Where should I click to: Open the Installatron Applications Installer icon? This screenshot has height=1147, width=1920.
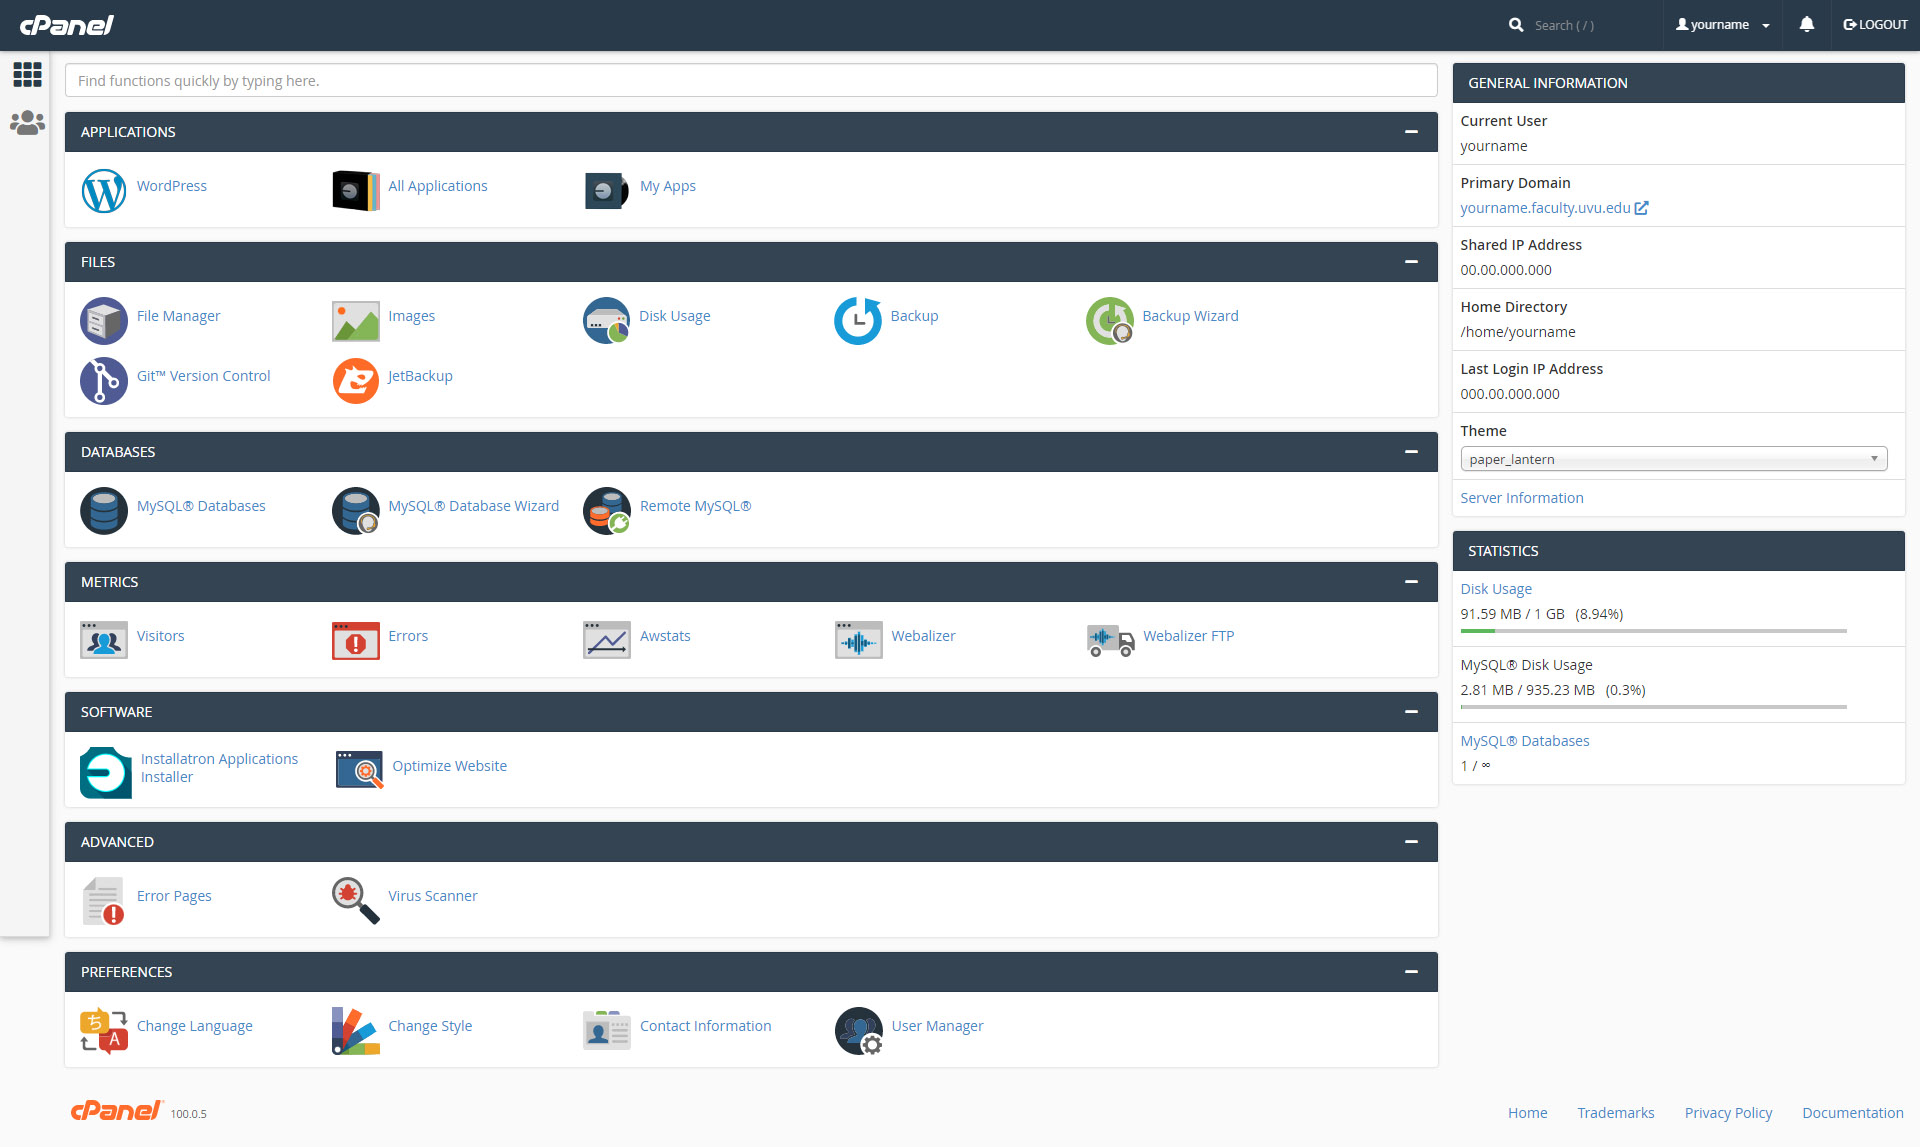tap(106, 772)
